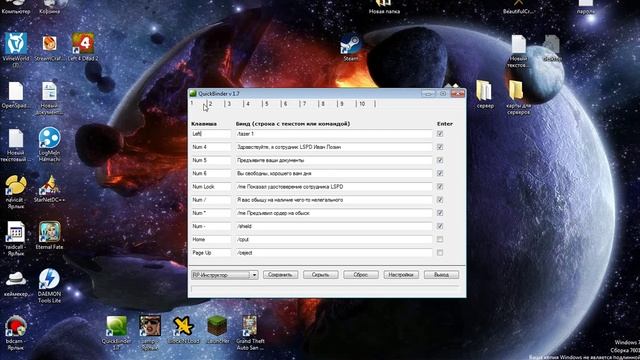Screen dimensions: 640x360
Task: Select the 'карты для серверов' folder
Action: tap(516, 91)
